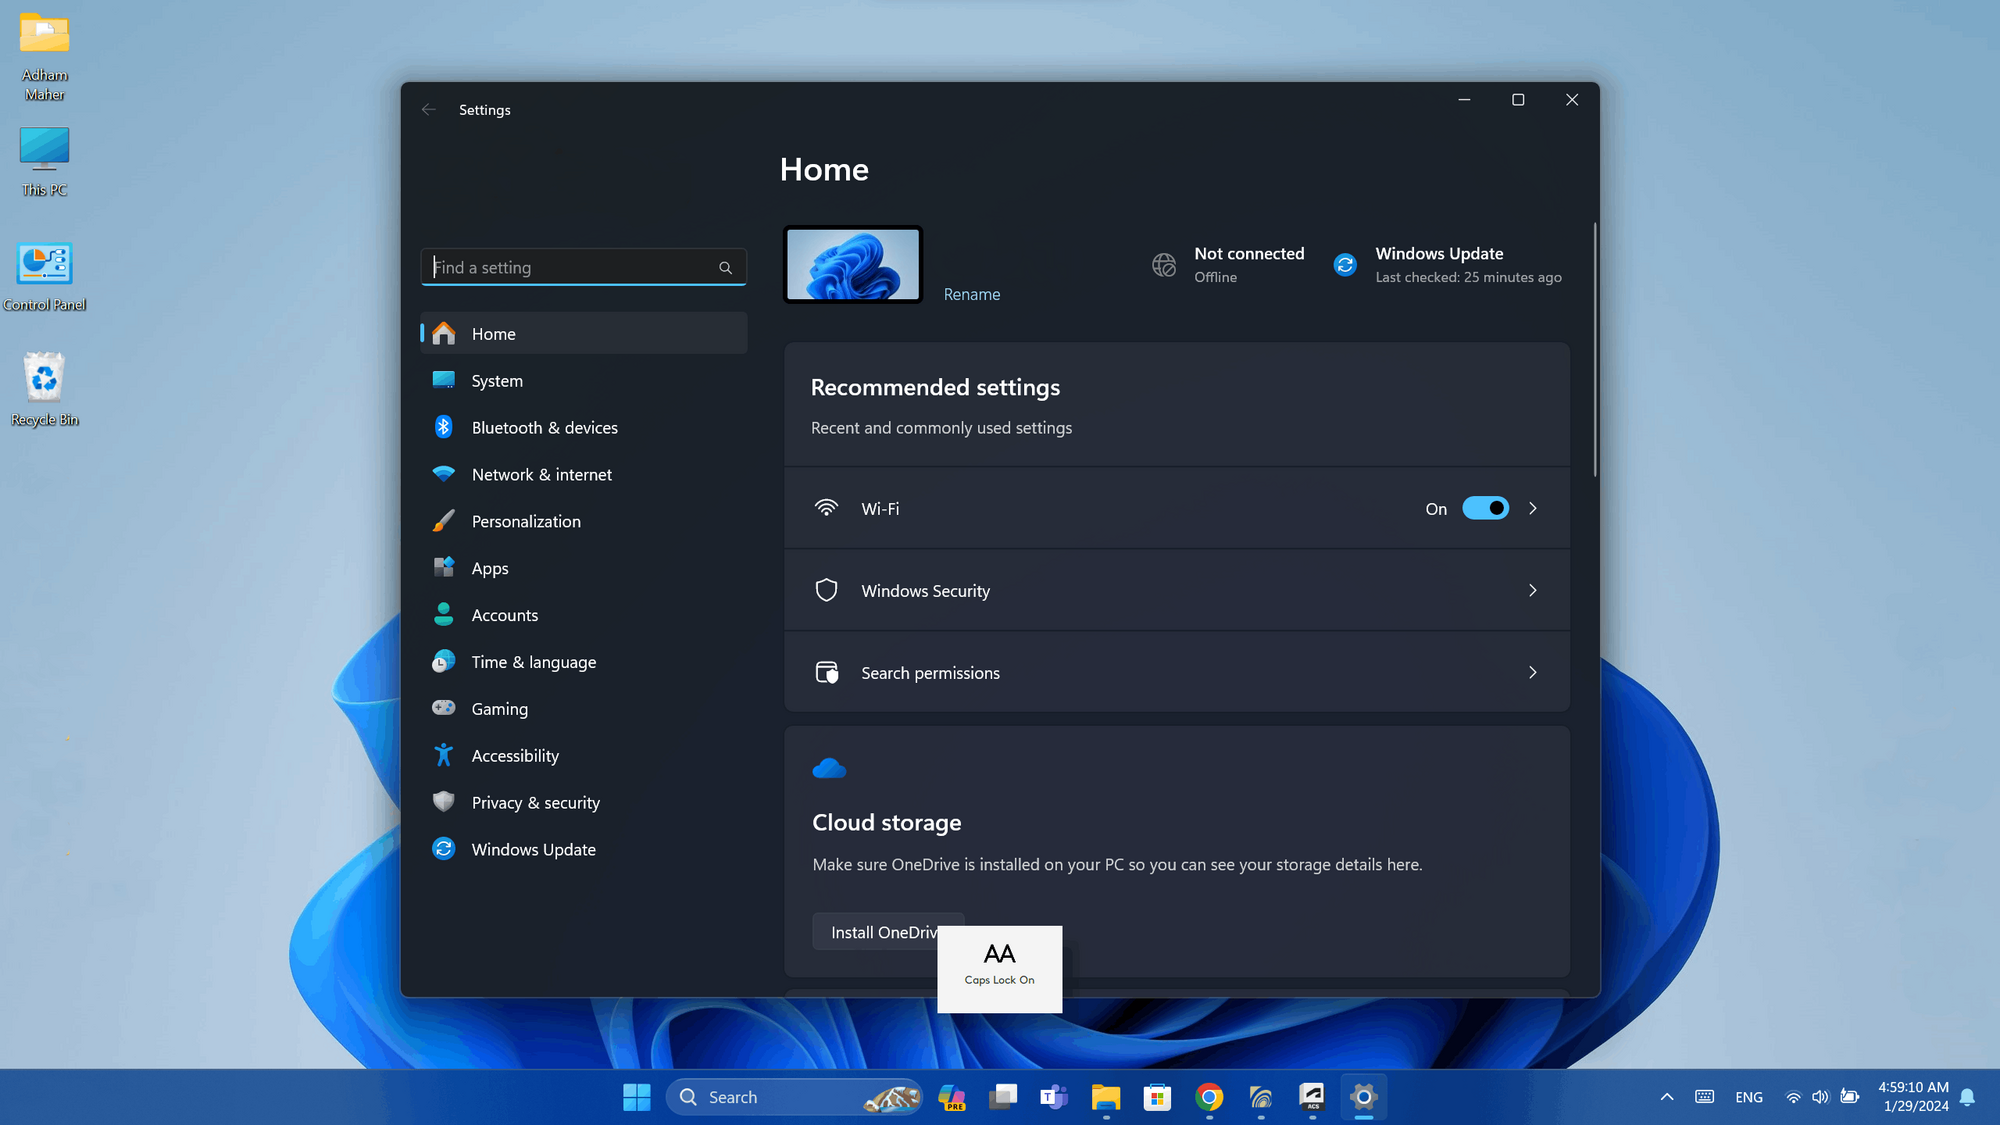
Task: Open File Explorer from the taskbar
Action: click(x=1106, y=1097)
